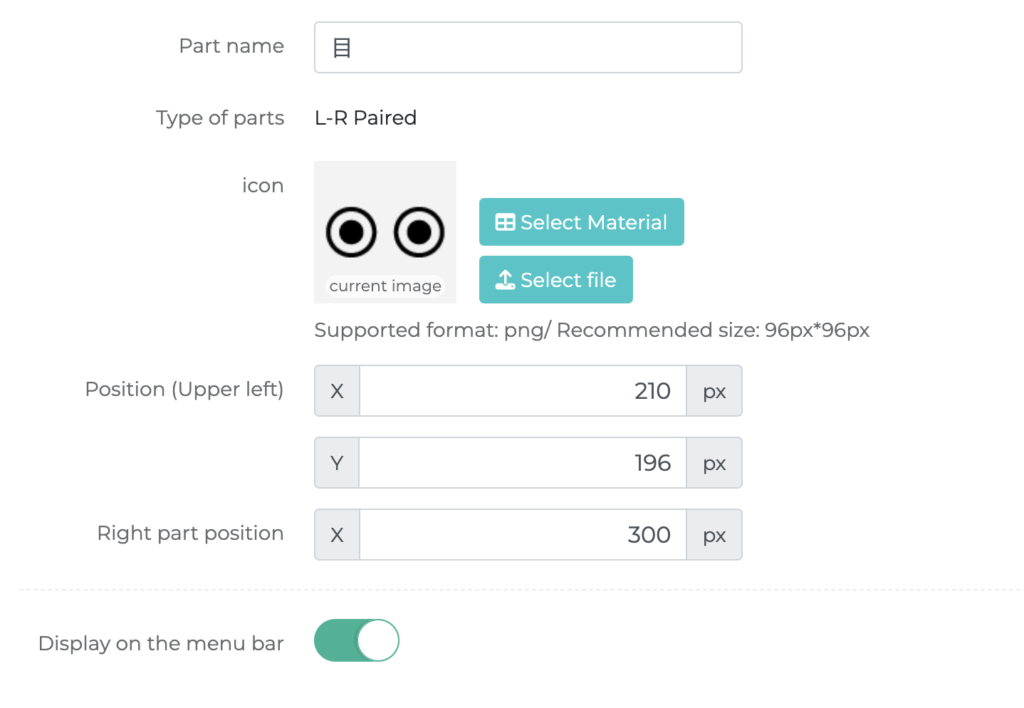Viewport: 1024px width, 708px height.
Task: Click the eyes icon preview image
Action: click(385, 230)
